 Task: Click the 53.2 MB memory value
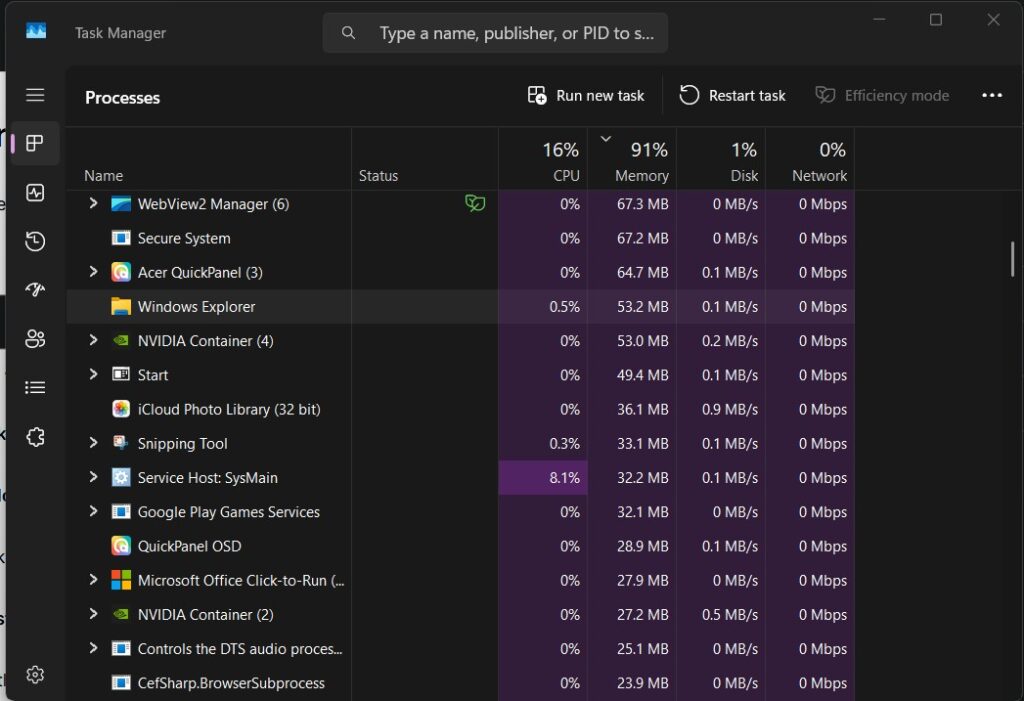(x=643, y=306)
